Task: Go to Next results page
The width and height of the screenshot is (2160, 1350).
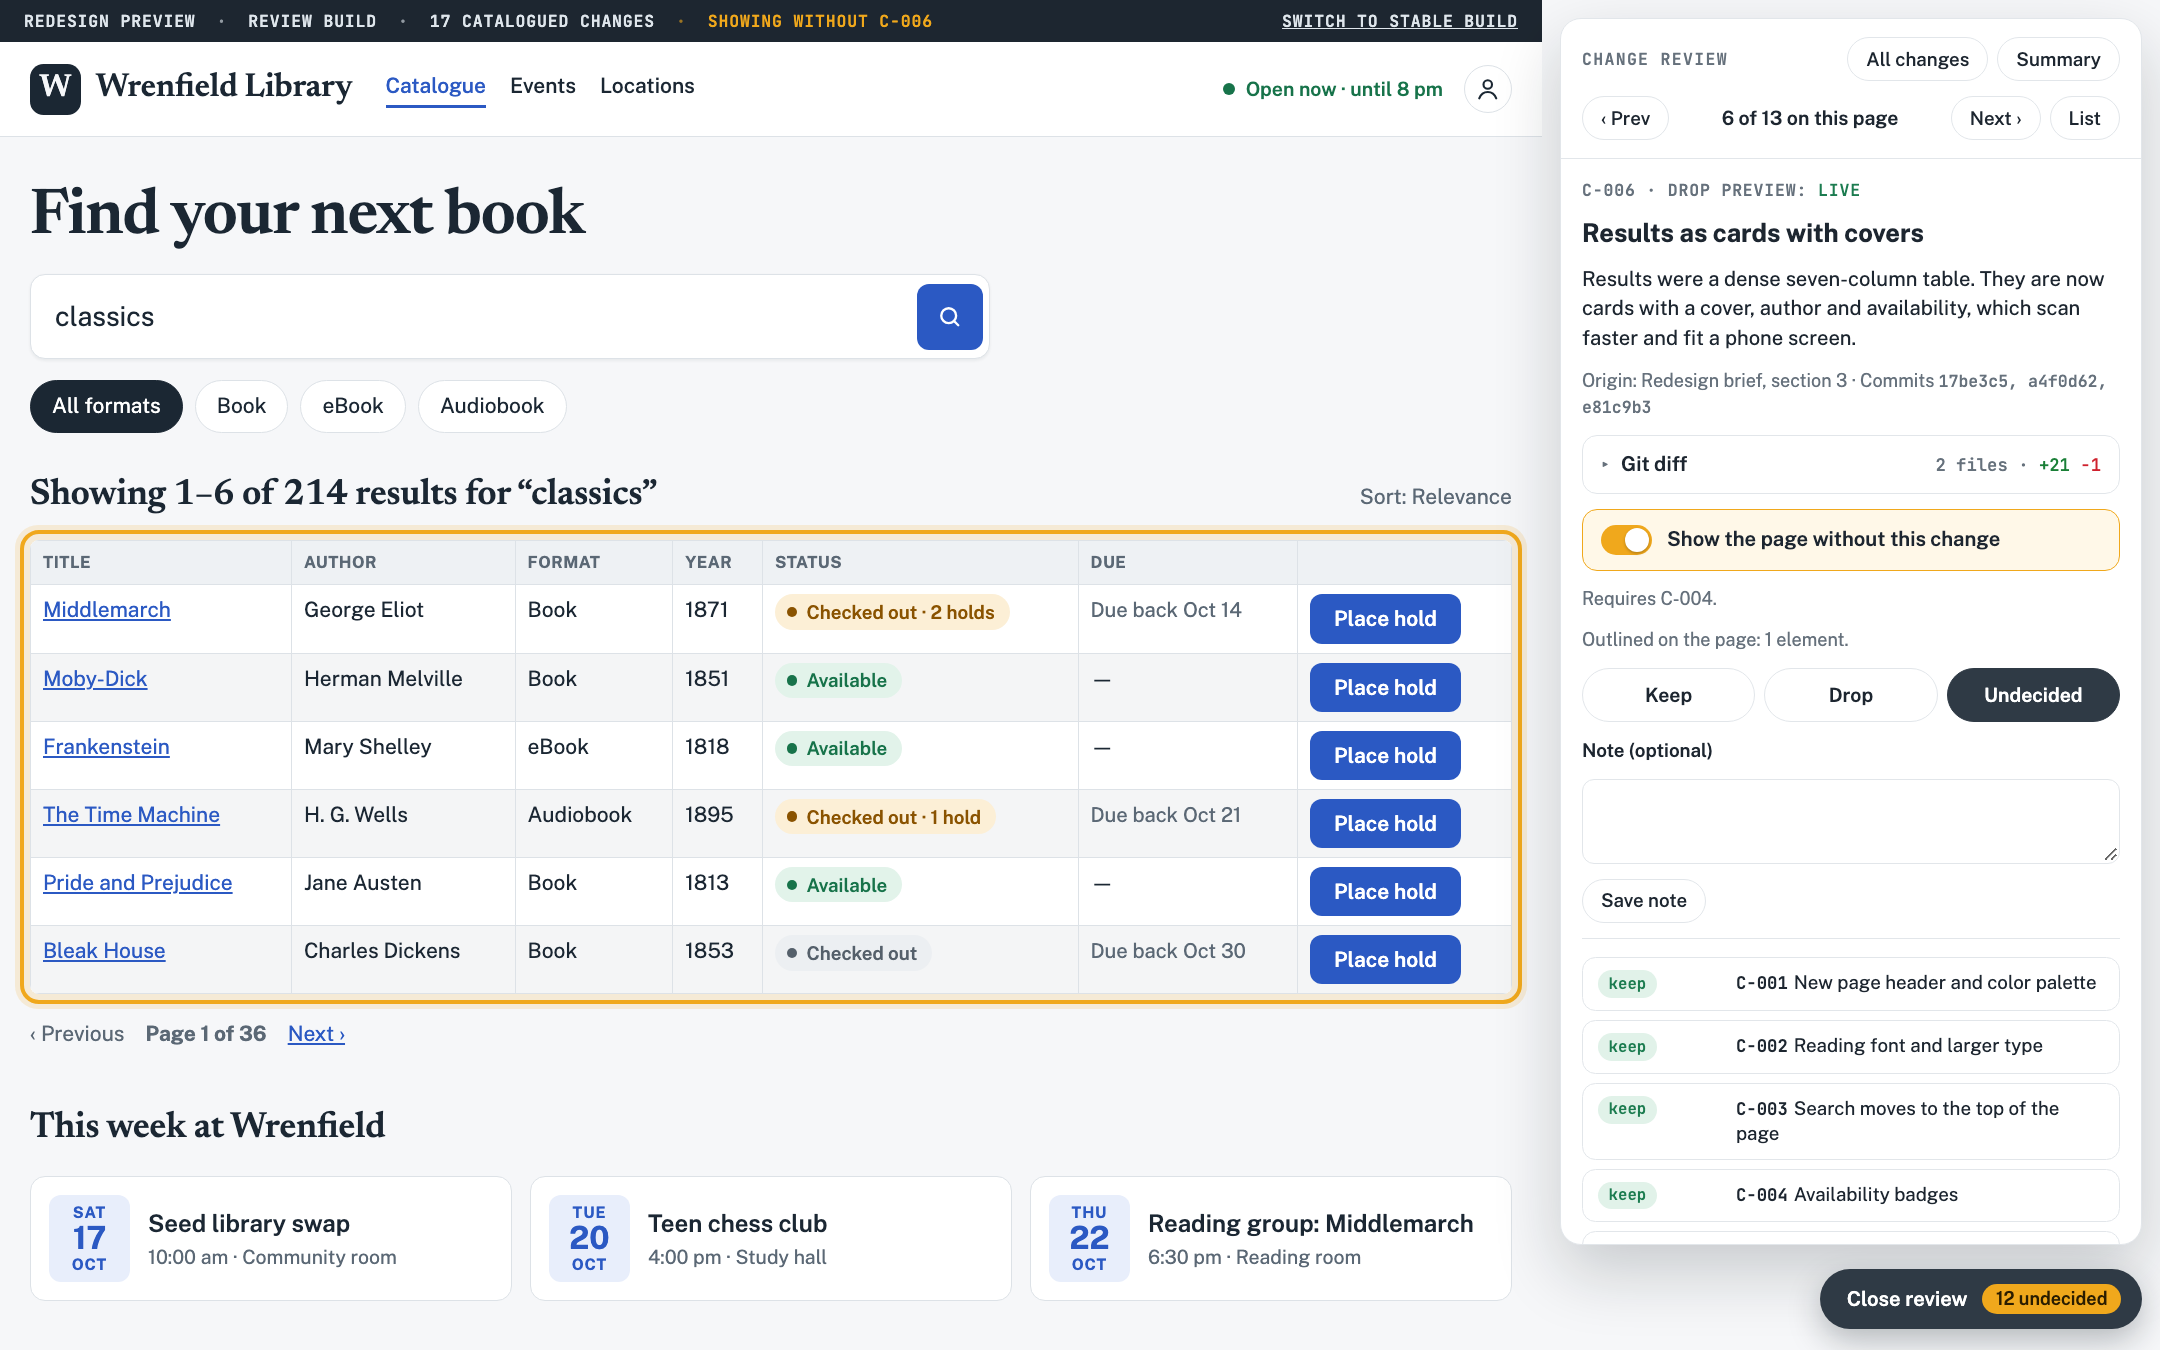Action: pyautogui.click(x=316, y=1034)
